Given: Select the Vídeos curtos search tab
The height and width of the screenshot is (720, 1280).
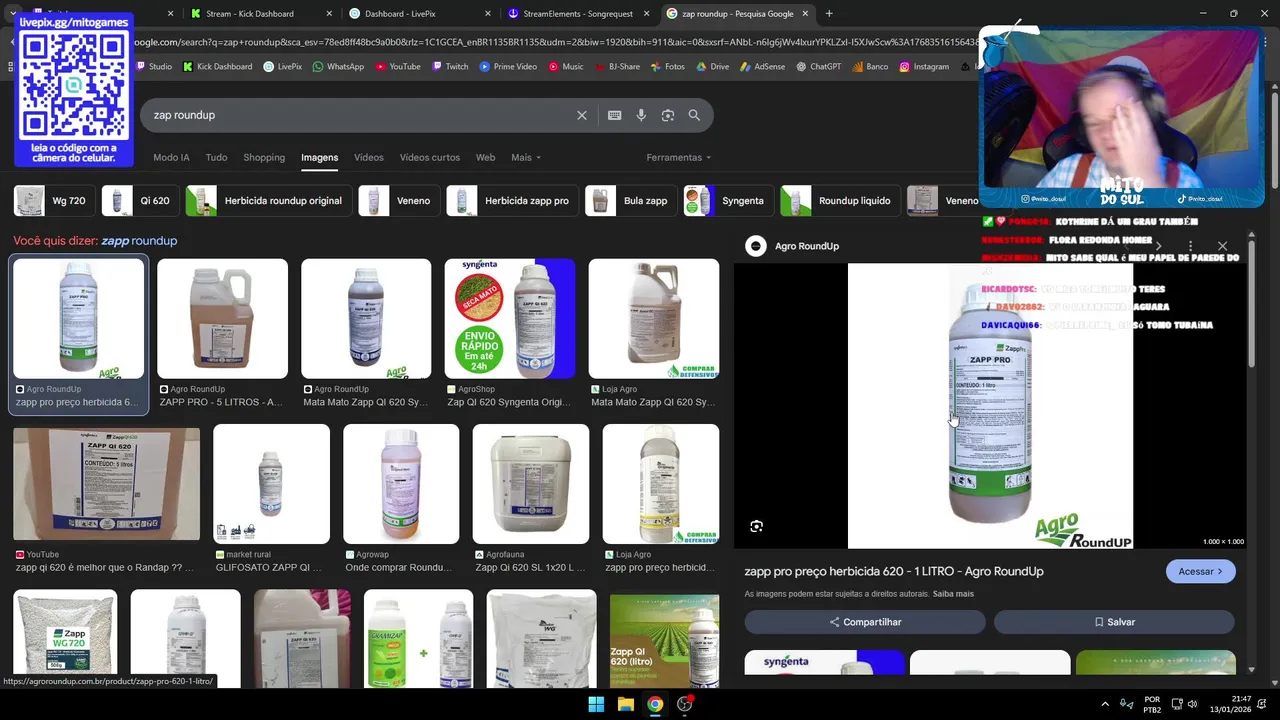Looking at the screenshot, I should 430,157.
